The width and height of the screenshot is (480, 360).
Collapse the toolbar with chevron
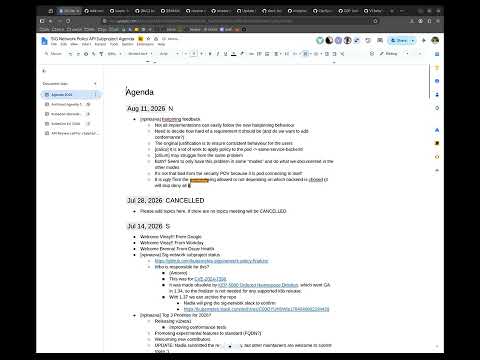[x=420, y=54]
